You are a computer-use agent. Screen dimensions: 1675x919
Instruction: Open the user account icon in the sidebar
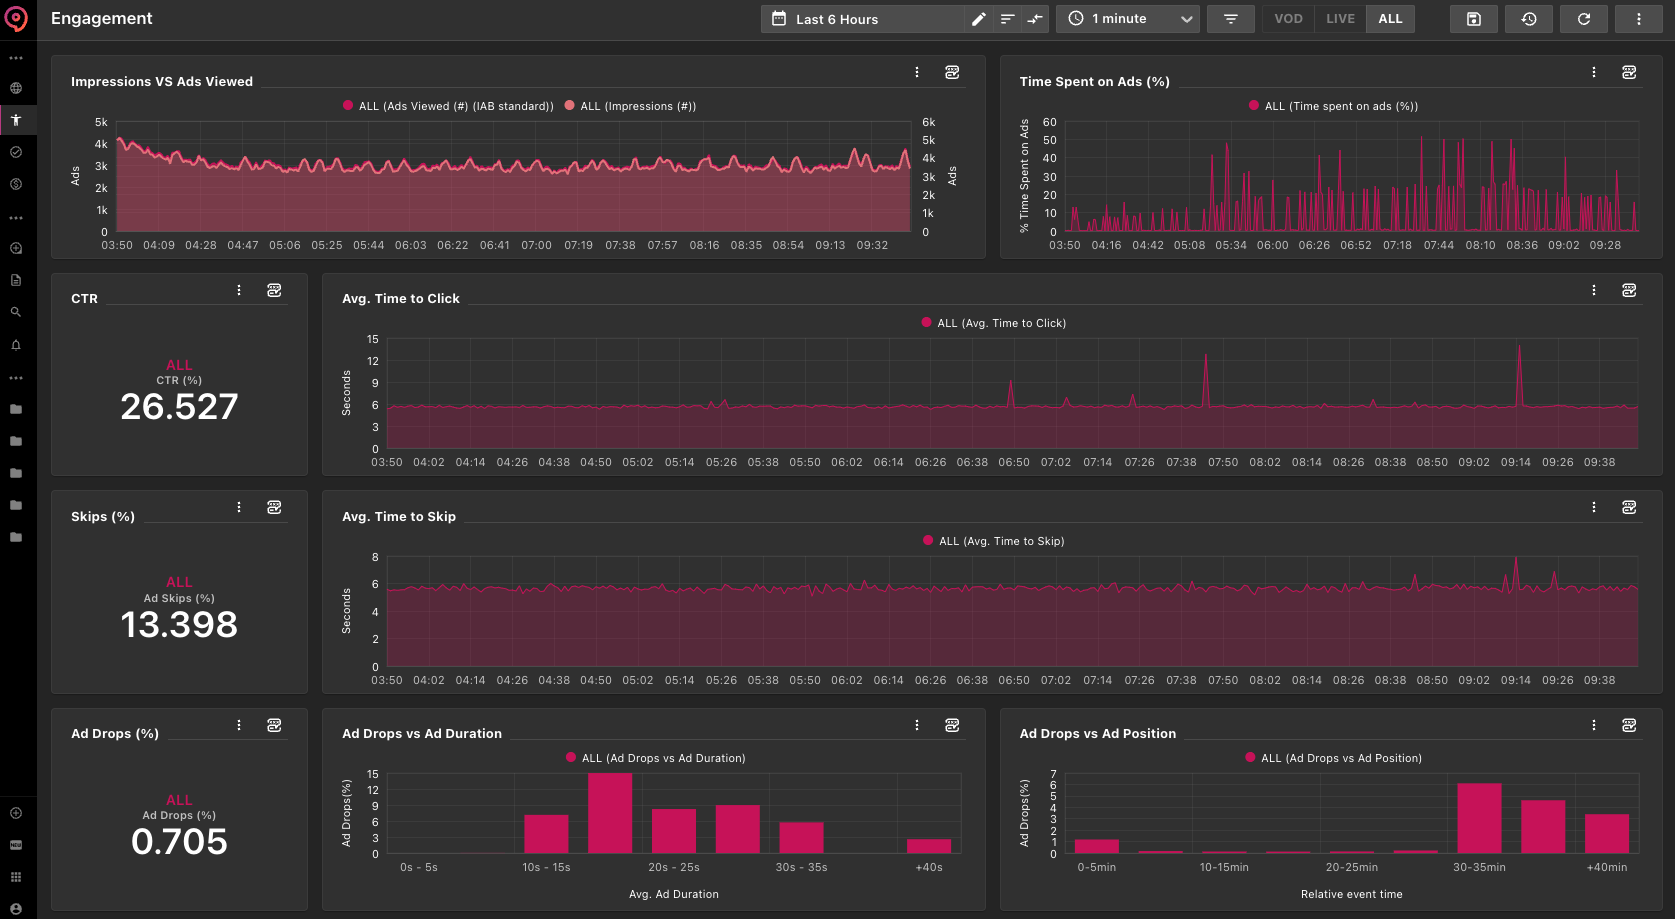click(x=16, y=909)
